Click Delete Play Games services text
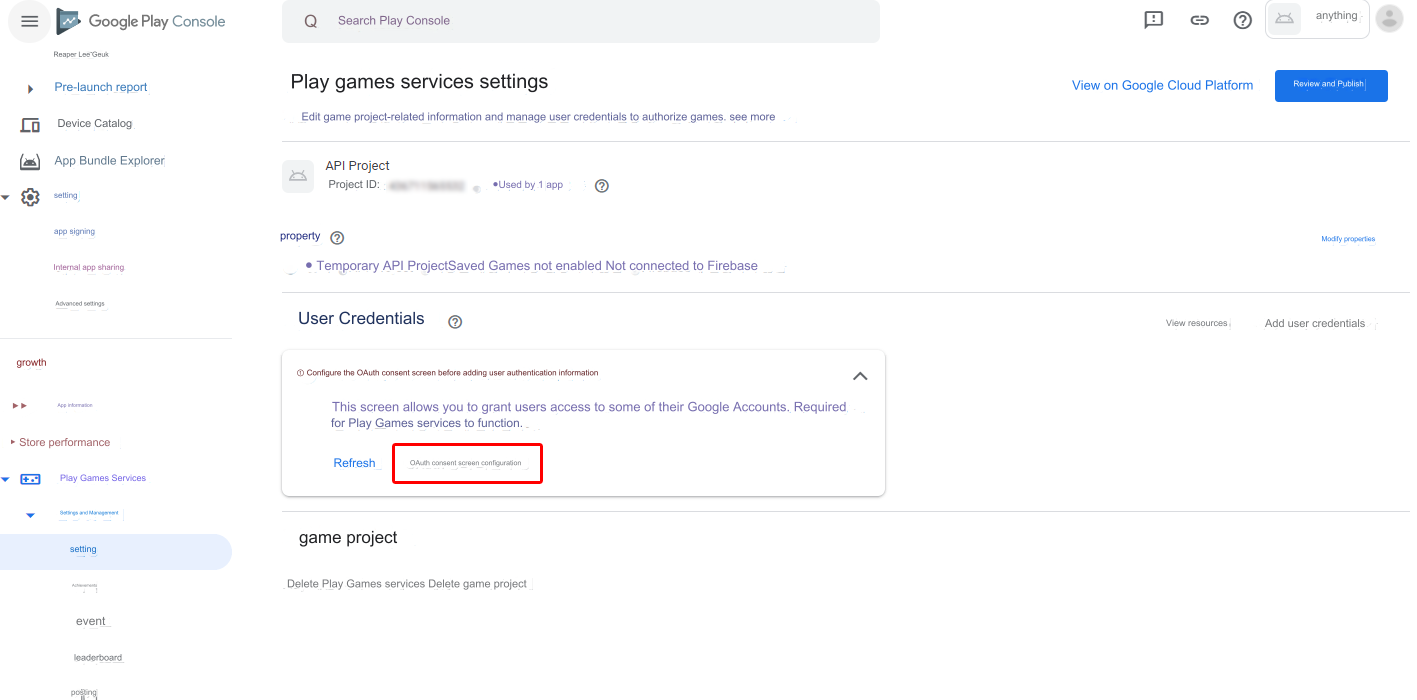The image size is (1417, 700). coord(356,584)
